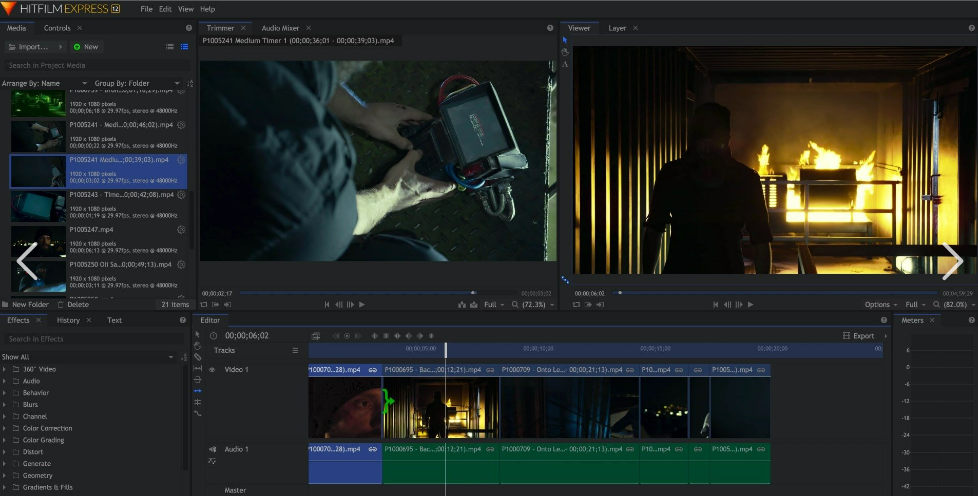Open settings gear for P1005243 clip
978x496 pixels.
coord(182,195)
